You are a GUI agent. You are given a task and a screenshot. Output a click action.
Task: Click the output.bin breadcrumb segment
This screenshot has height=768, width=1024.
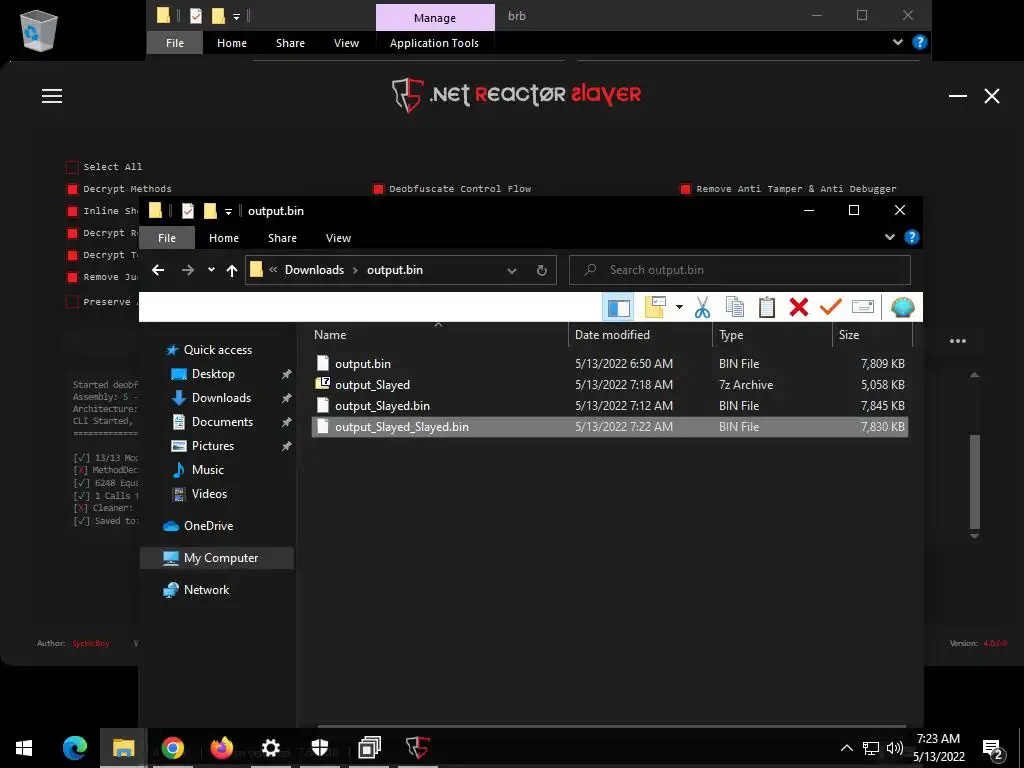pyautogui.click(x=394, y=270)
